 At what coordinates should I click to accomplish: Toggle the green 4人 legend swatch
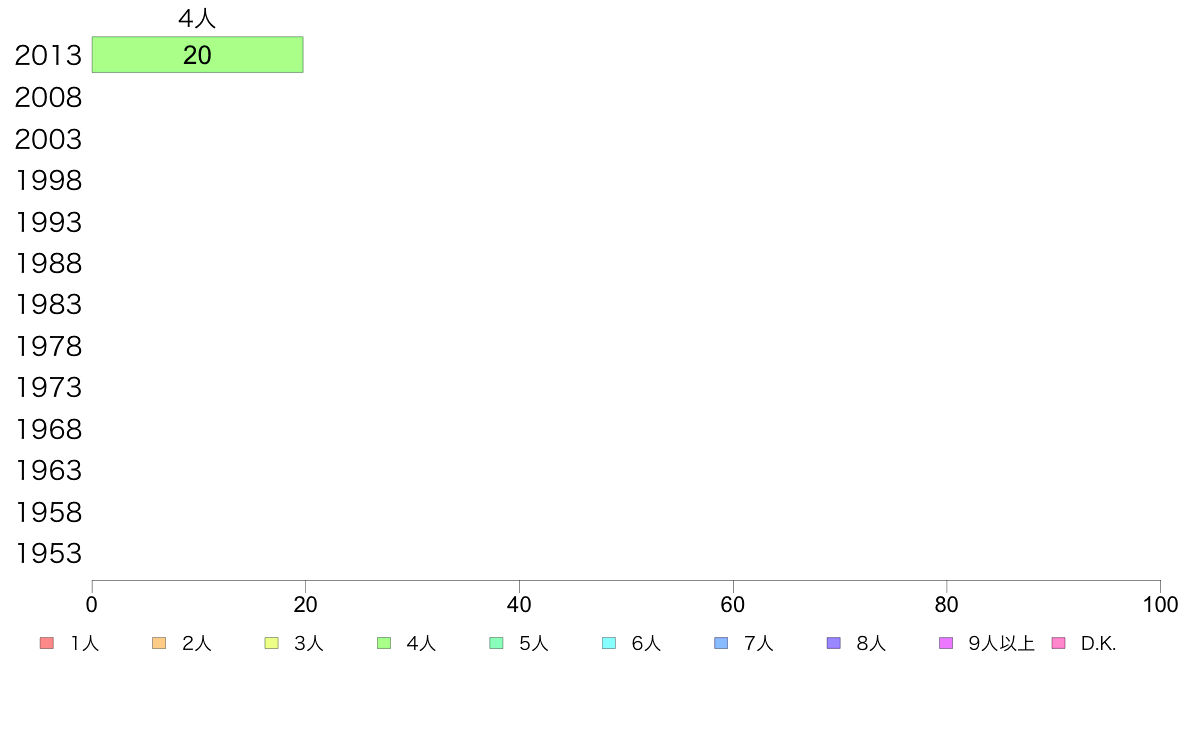click(384, 643)
